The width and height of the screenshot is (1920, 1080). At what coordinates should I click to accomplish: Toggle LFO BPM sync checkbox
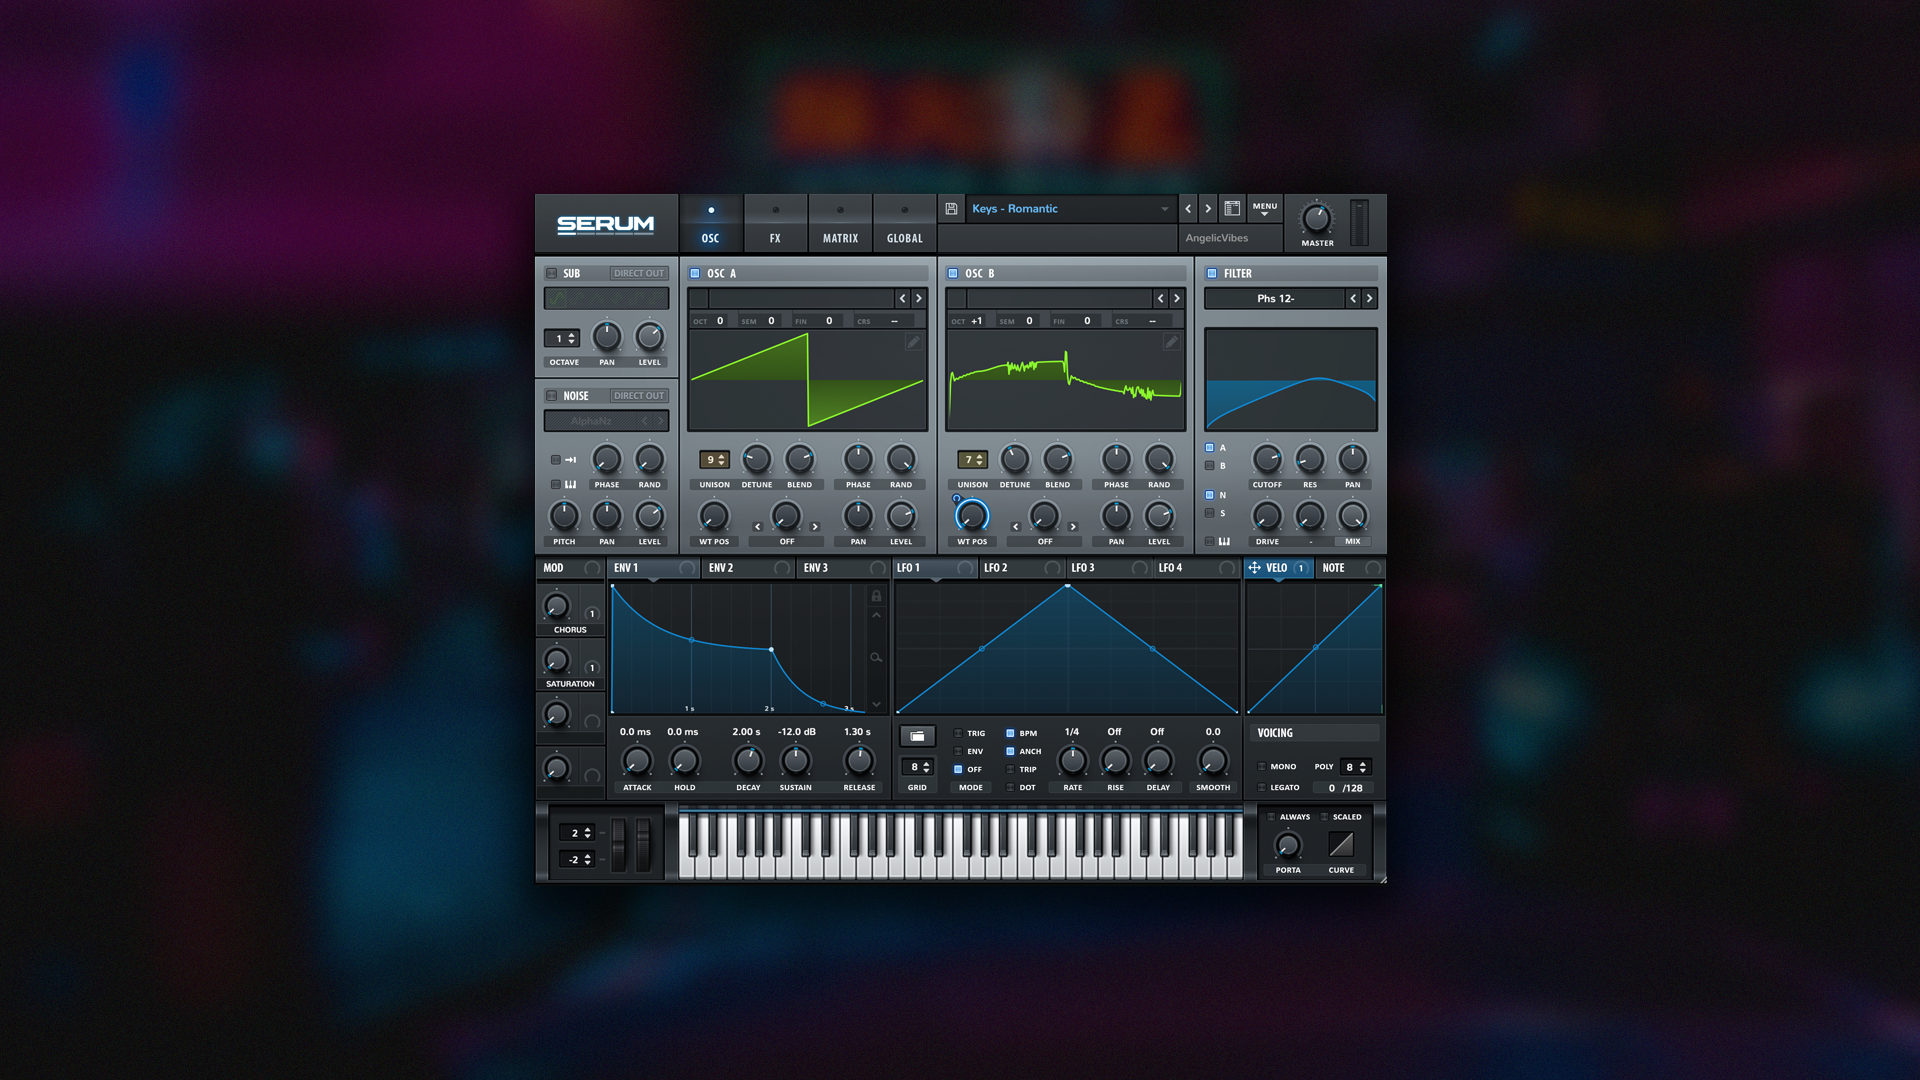1010,733
